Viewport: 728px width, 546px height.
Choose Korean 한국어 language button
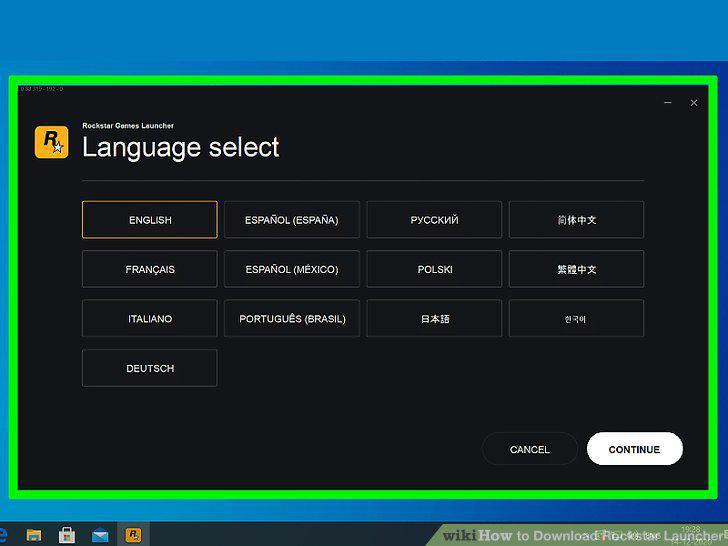click(x=576, y=318)
